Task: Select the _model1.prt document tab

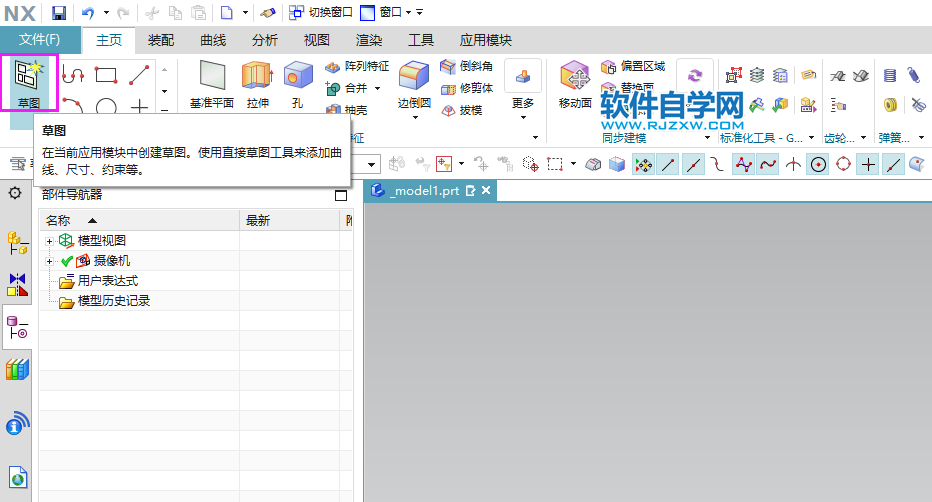Action: (430, 191)
